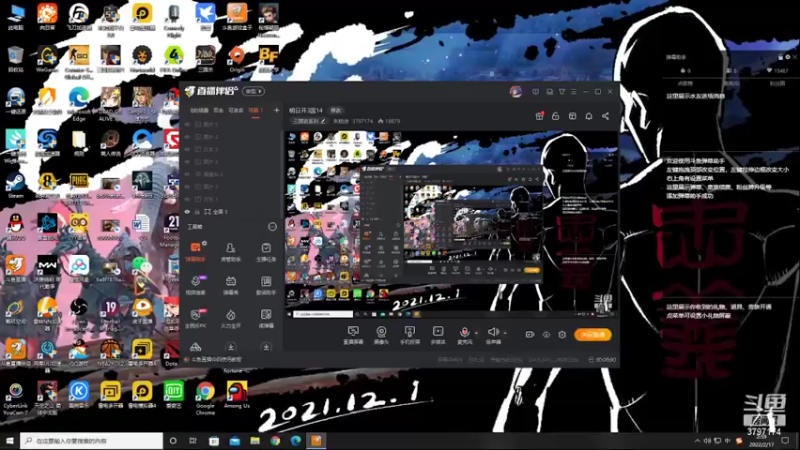This screenshot has height=450, width=800.
Task: Open the Origin desktop shortcut
Action: [x=237, y=59]
